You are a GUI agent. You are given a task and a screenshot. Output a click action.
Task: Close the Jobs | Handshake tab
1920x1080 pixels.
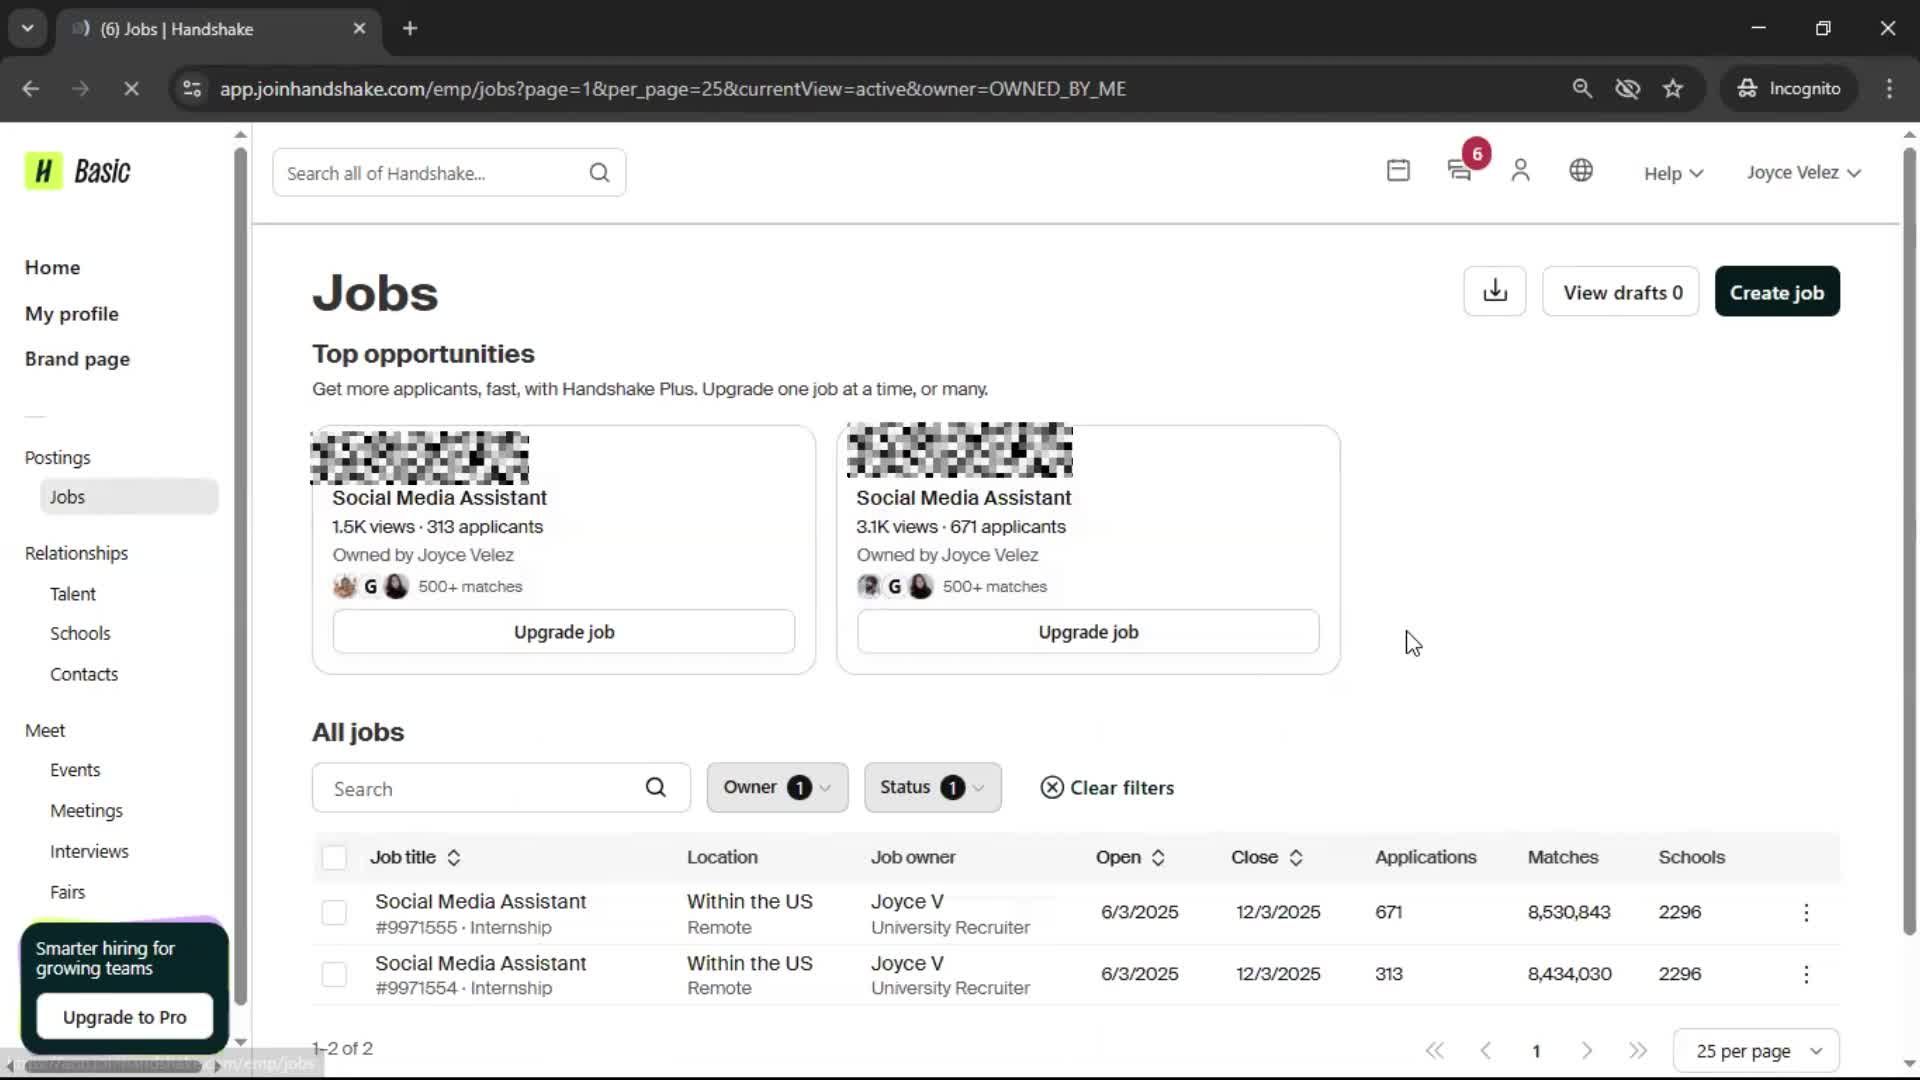click(x=359, y=29)
